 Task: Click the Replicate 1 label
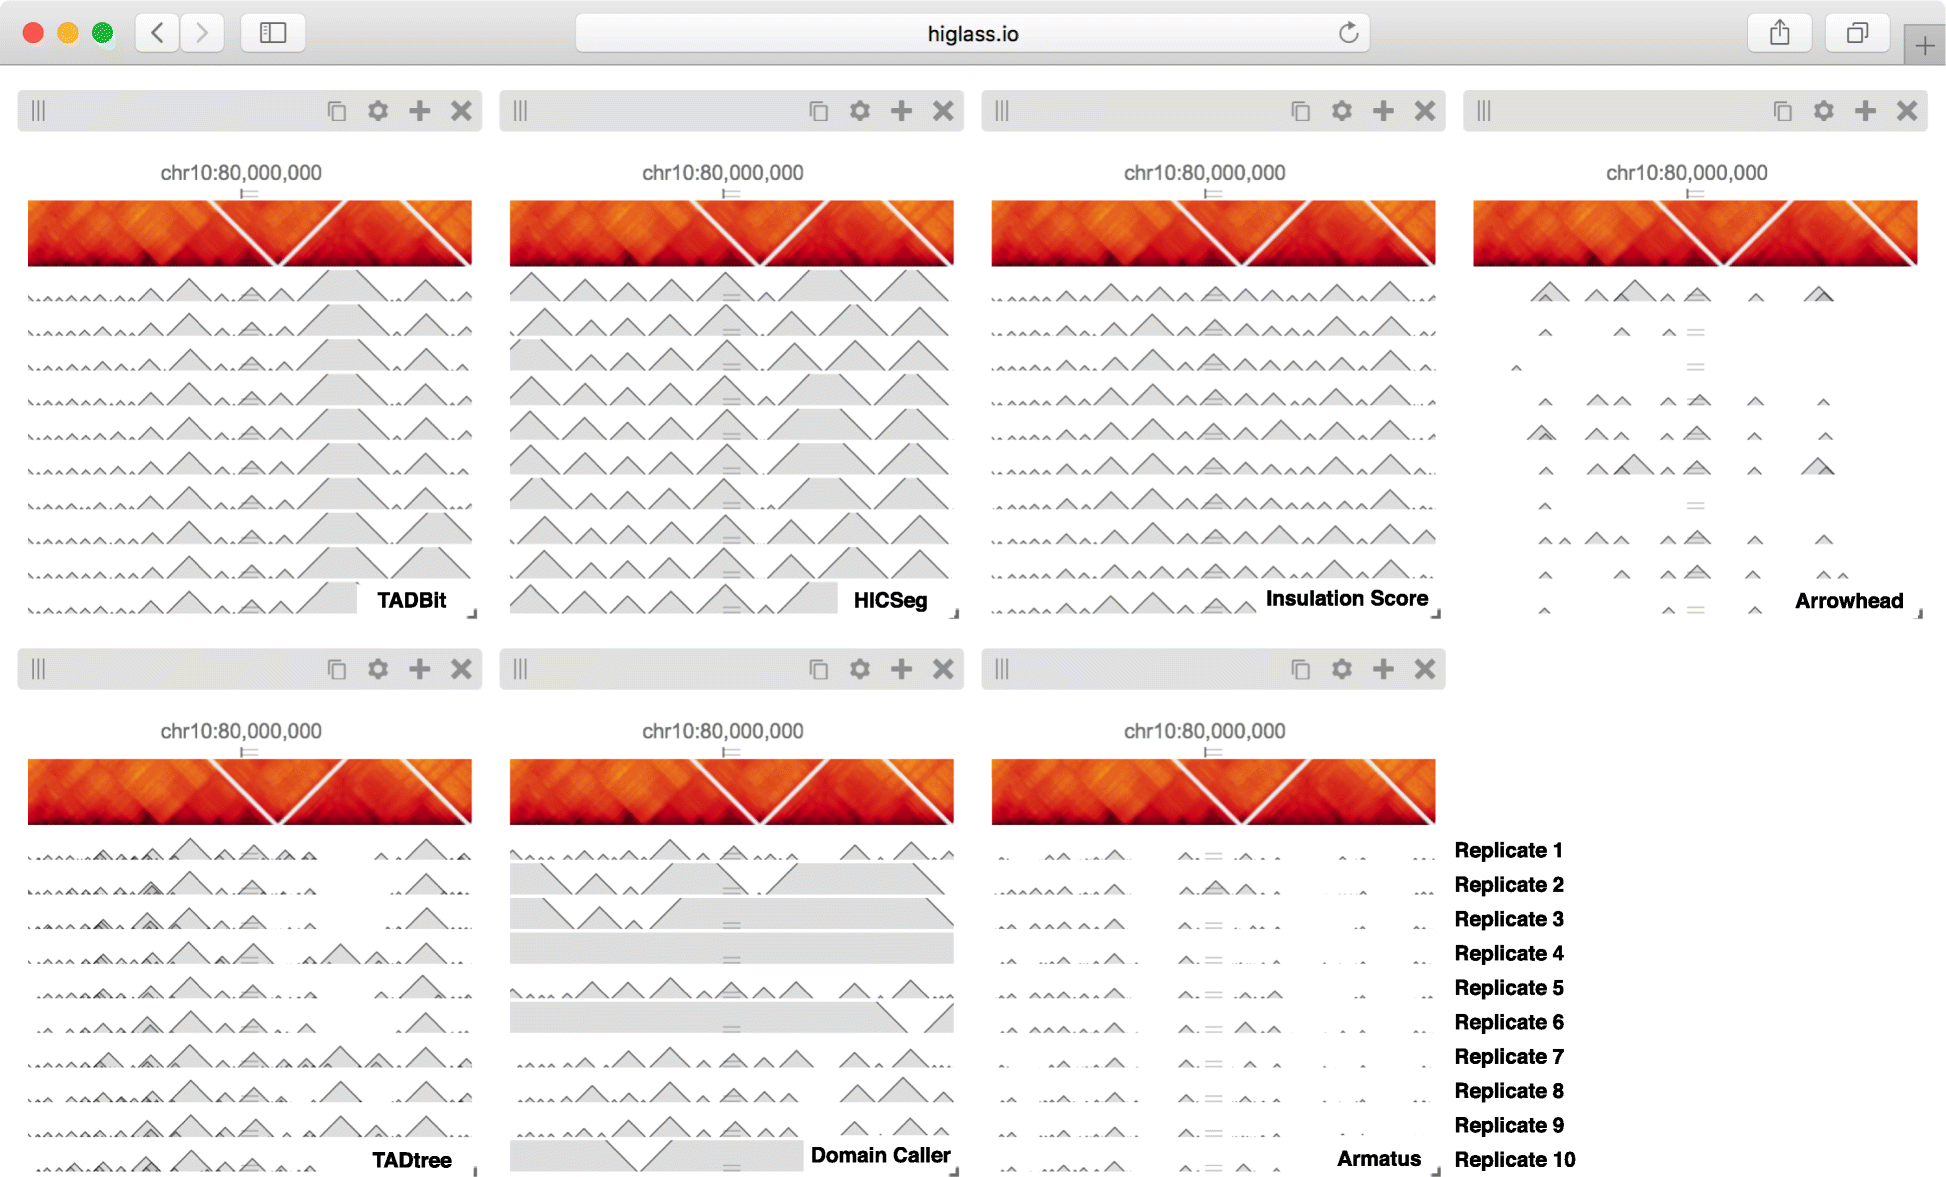click(1508, 850)
